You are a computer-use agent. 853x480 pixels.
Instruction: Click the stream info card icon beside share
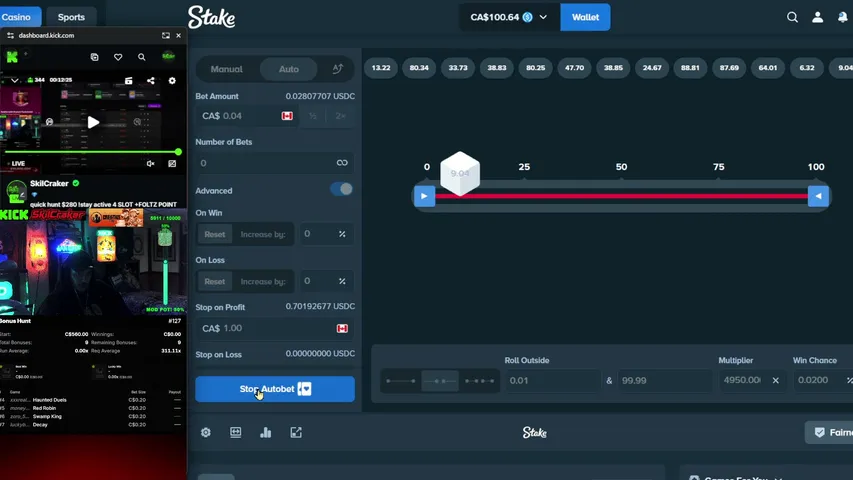click(x=129, y=81)
